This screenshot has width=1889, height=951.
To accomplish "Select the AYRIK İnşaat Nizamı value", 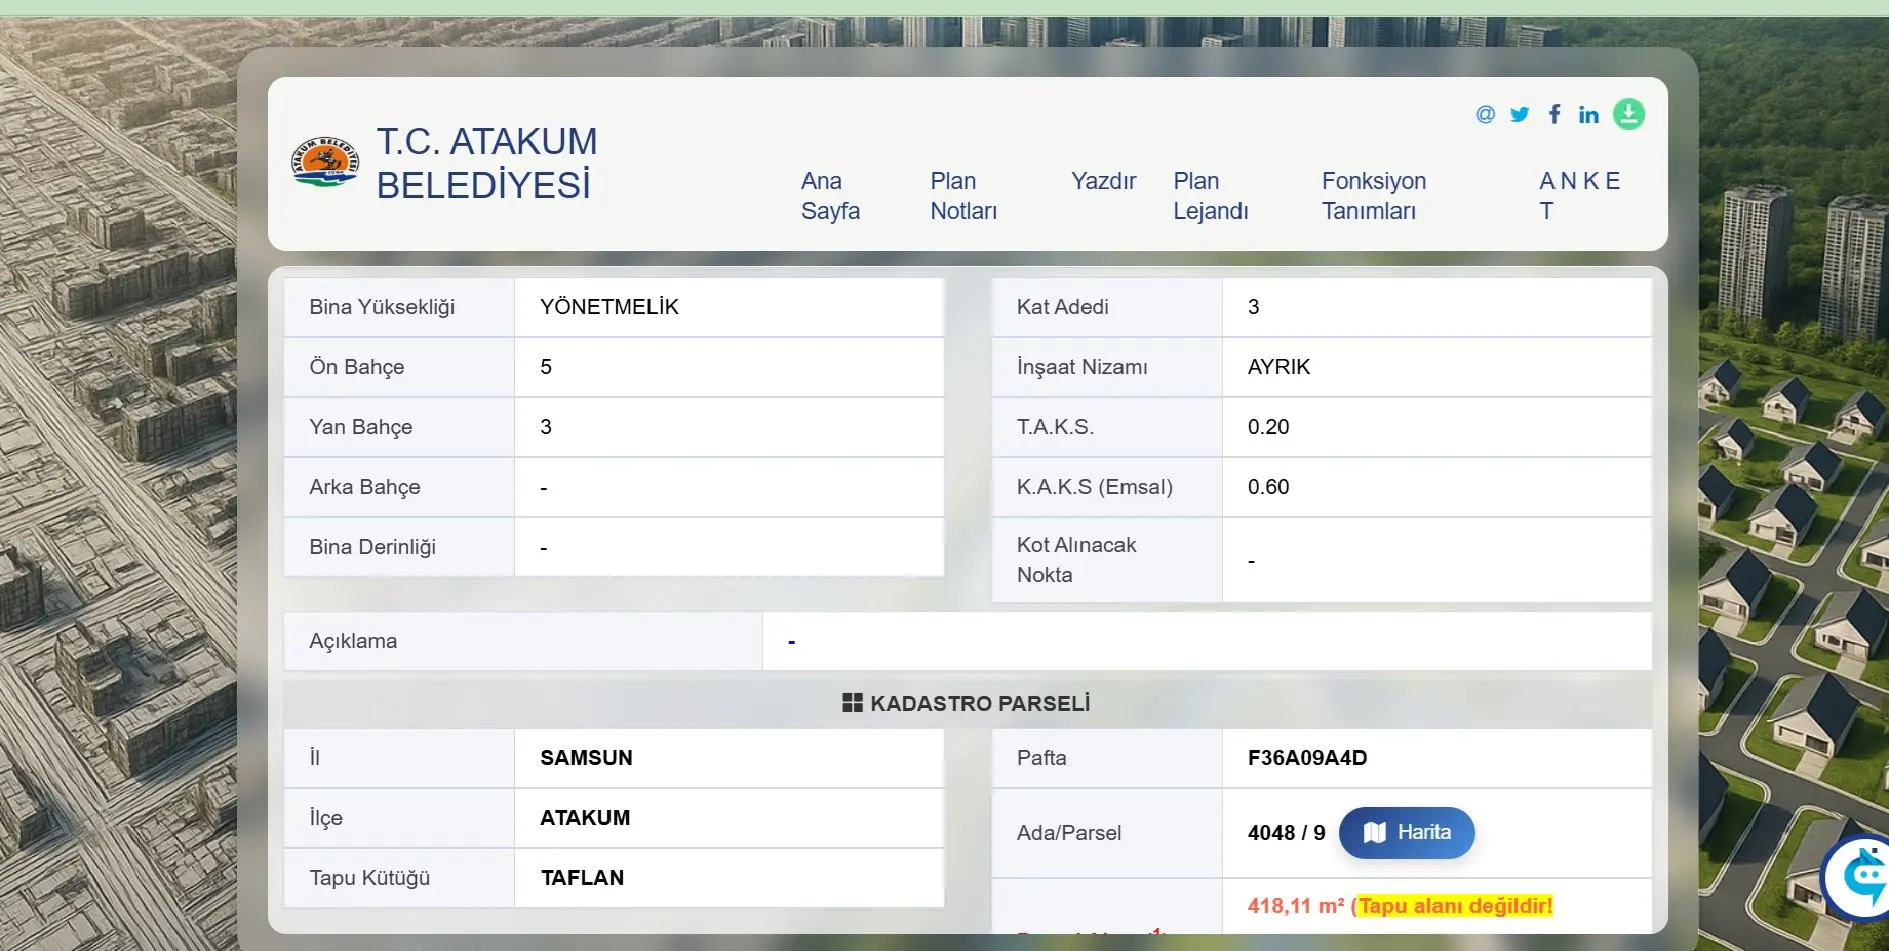I will pos(1278,367).
